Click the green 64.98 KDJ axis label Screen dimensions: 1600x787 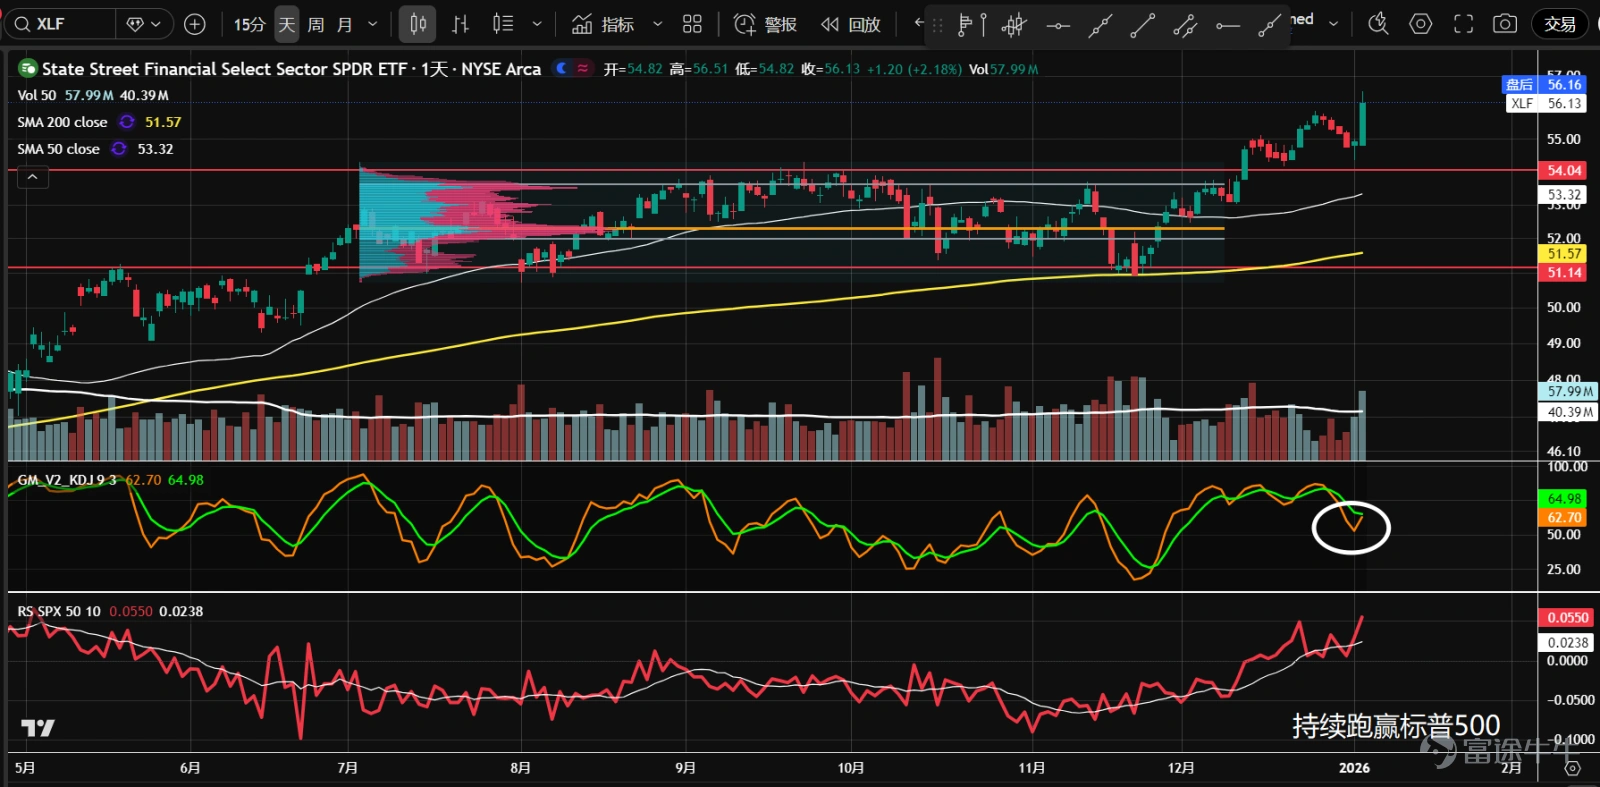pyautogui.click(x=1563, y=499)
